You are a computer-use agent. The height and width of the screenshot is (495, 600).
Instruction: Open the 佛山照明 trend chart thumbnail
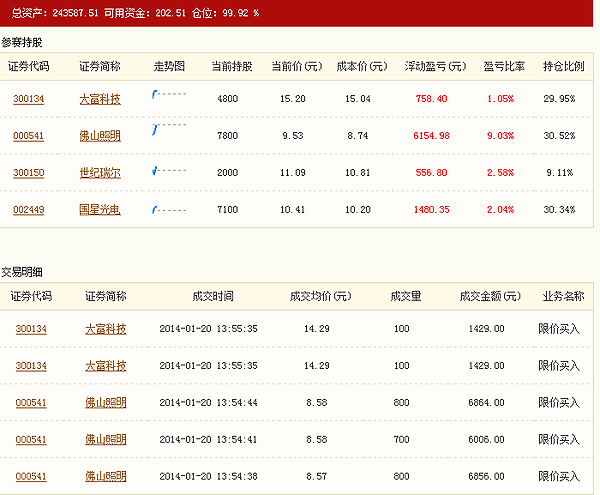click(x=169, y=135)
